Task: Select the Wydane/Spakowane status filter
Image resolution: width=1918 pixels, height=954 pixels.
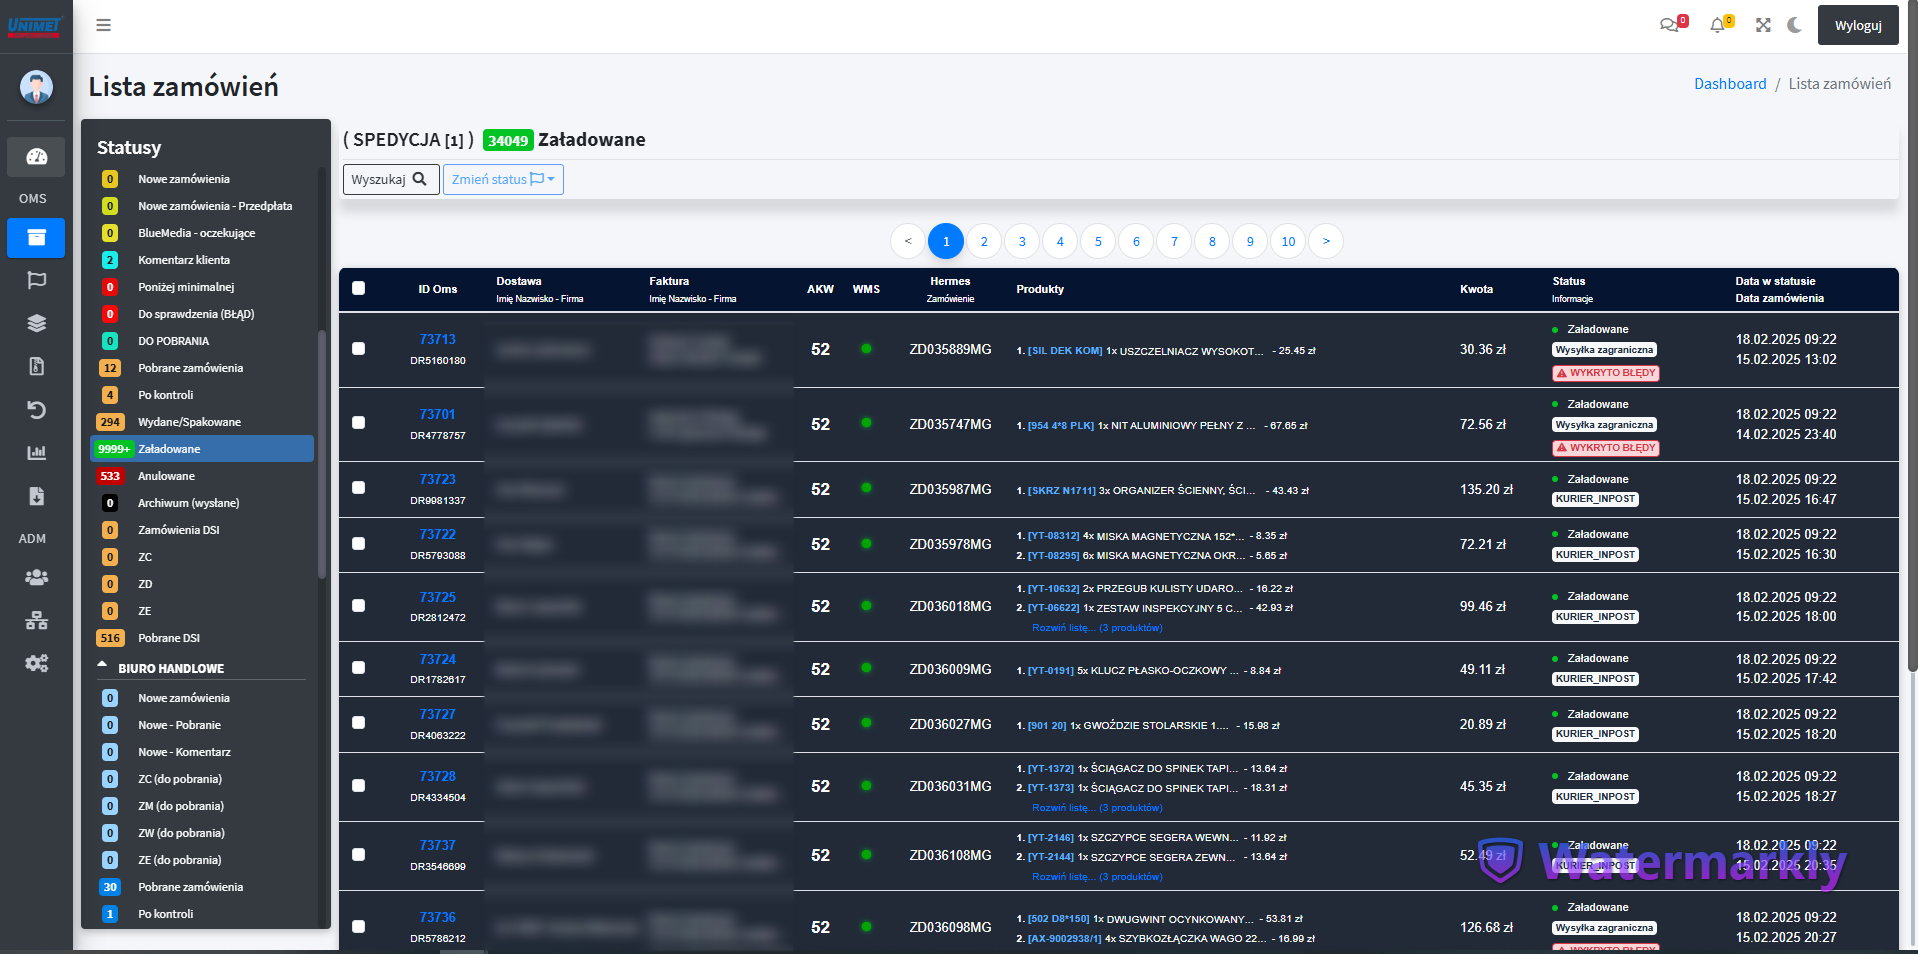Action: point(202,422)
